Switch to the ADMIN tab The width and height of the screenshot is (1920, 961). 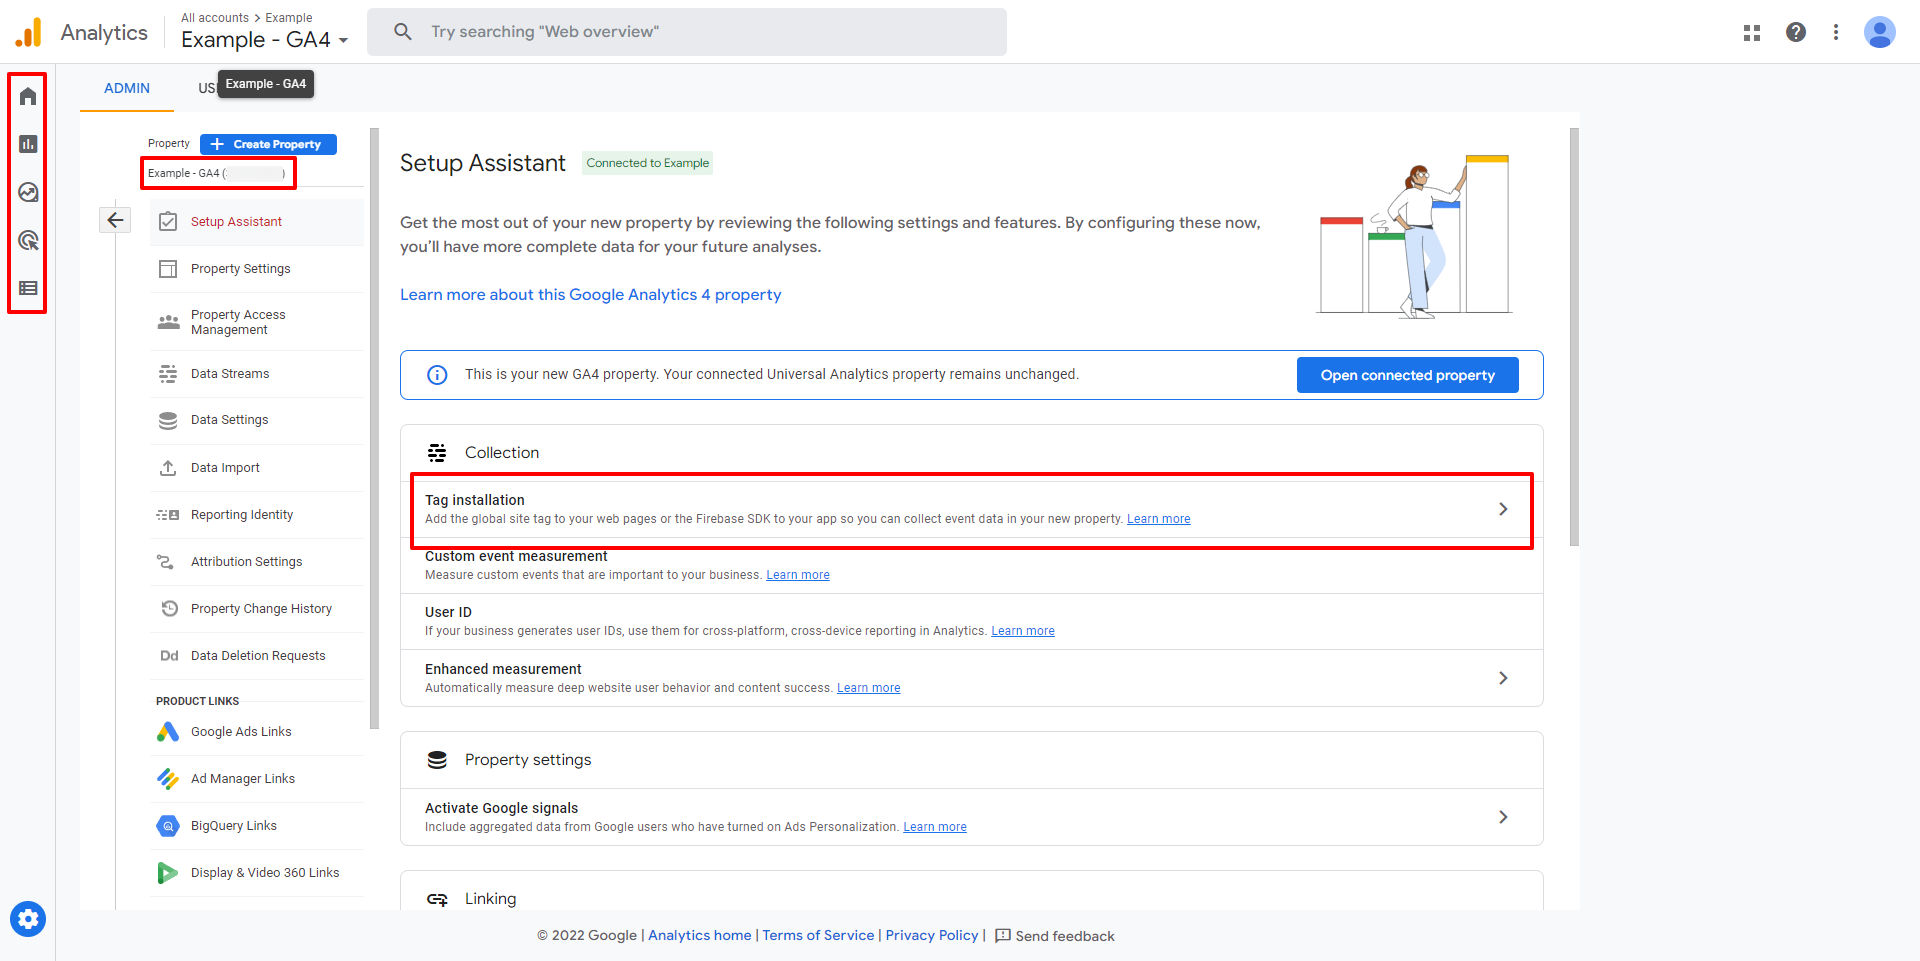(127, 88)
